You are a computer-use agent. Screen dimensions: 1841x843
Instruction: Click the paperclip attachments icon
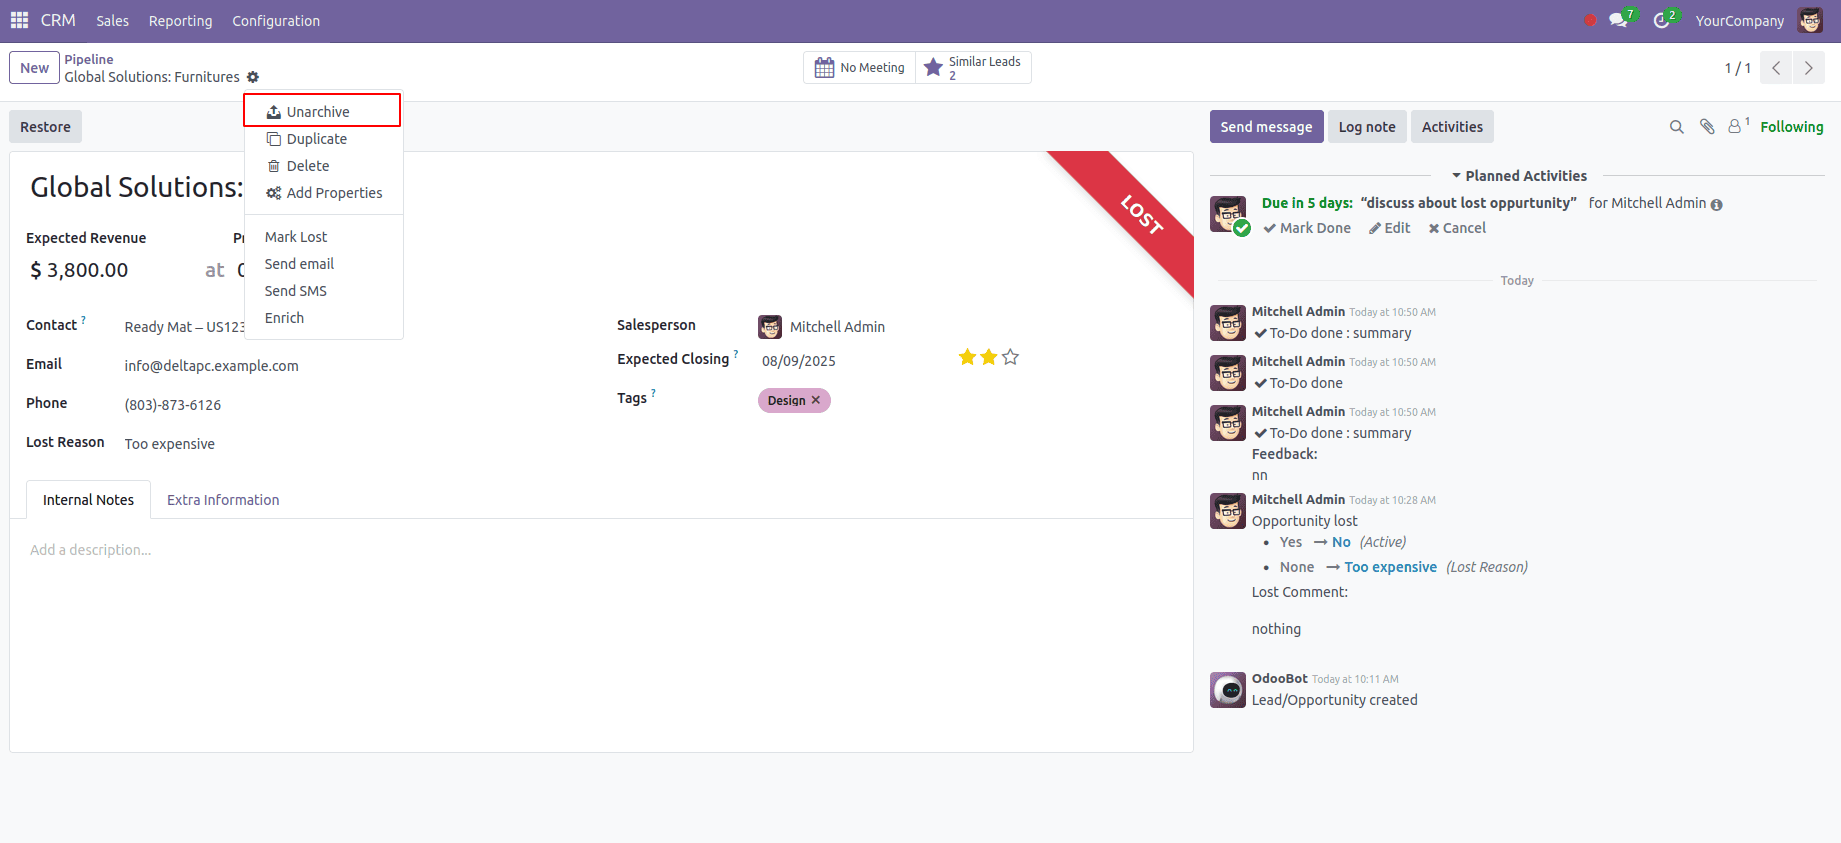coord(1707,127)
